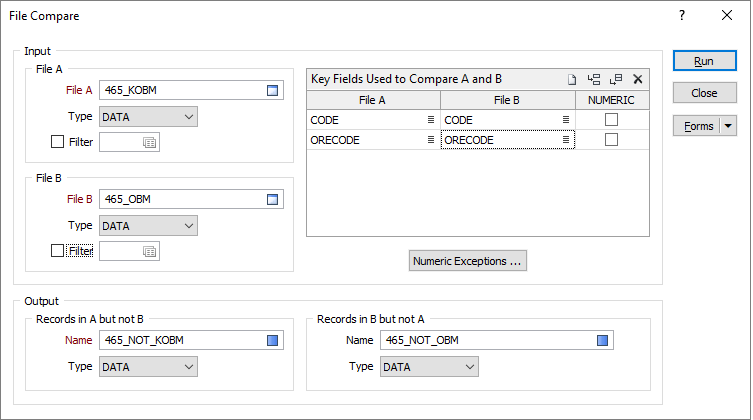The image size is (753, 420).
Task: Check NUMERIC box for ORECODE row
Action: [611, 140]
